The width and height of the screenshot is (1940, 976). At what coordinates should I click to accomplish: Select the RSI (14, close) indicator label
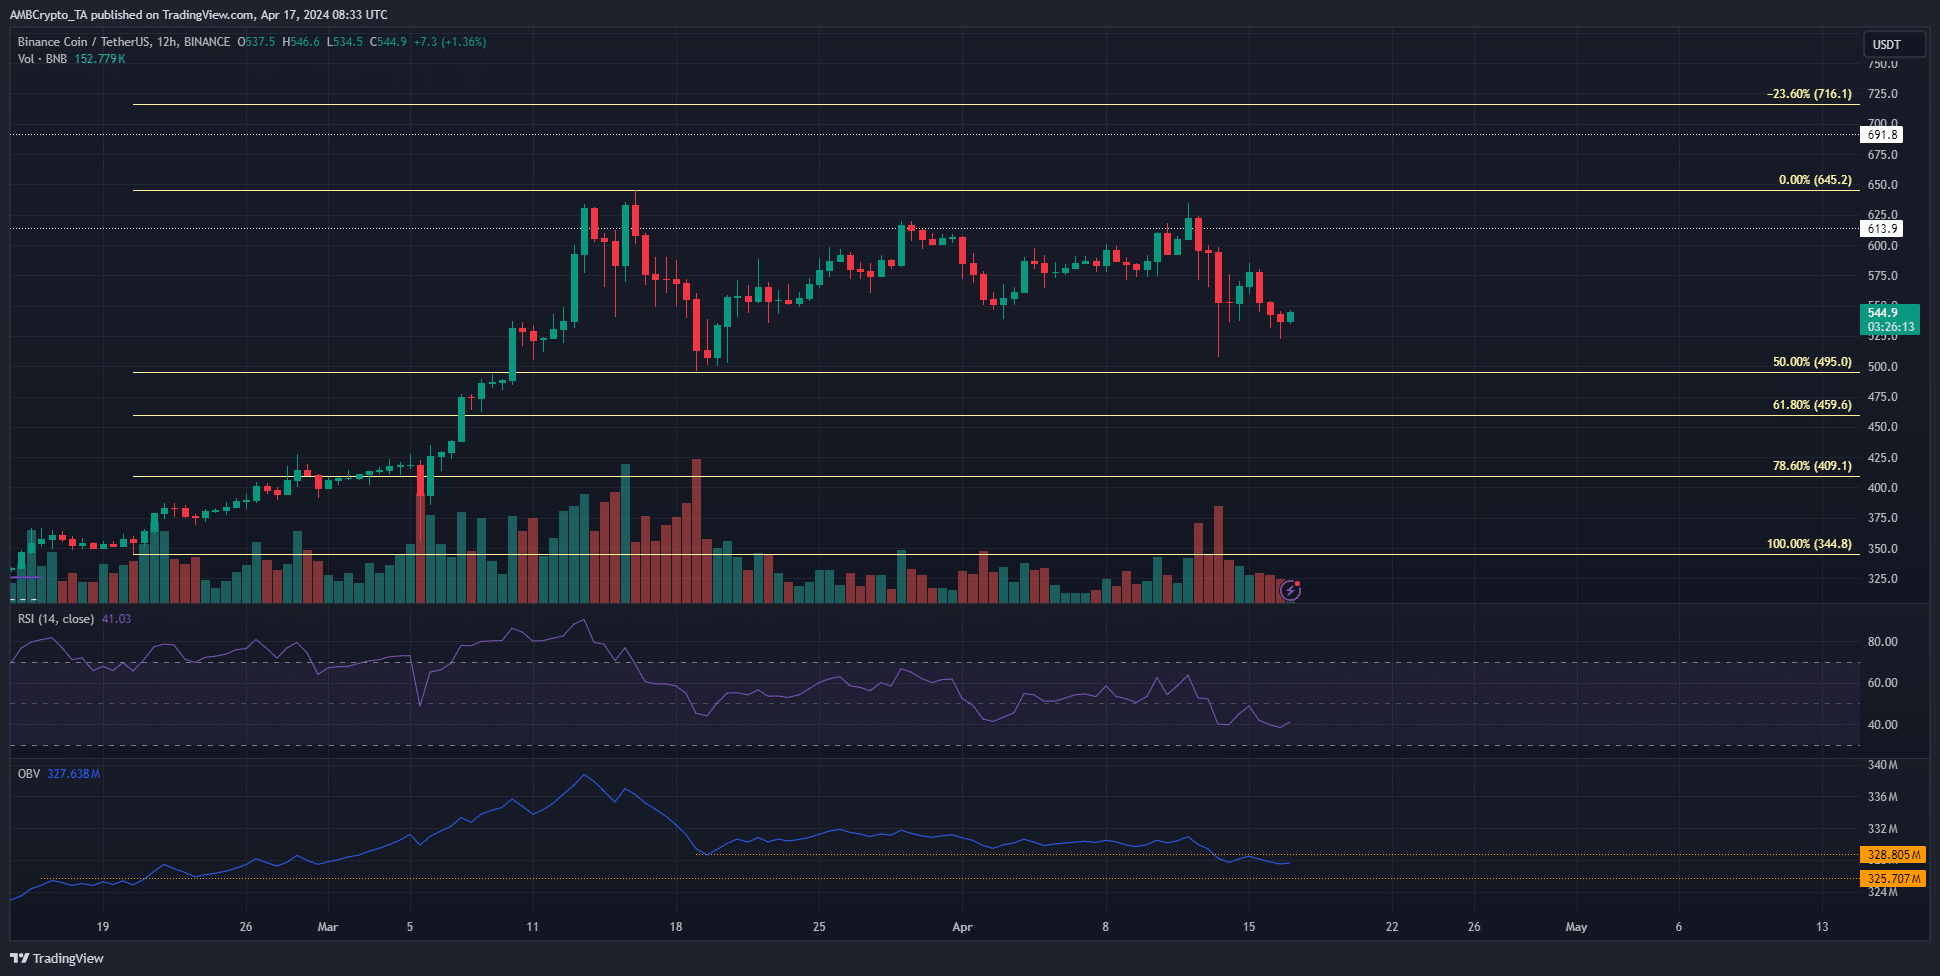coord(56,619)
